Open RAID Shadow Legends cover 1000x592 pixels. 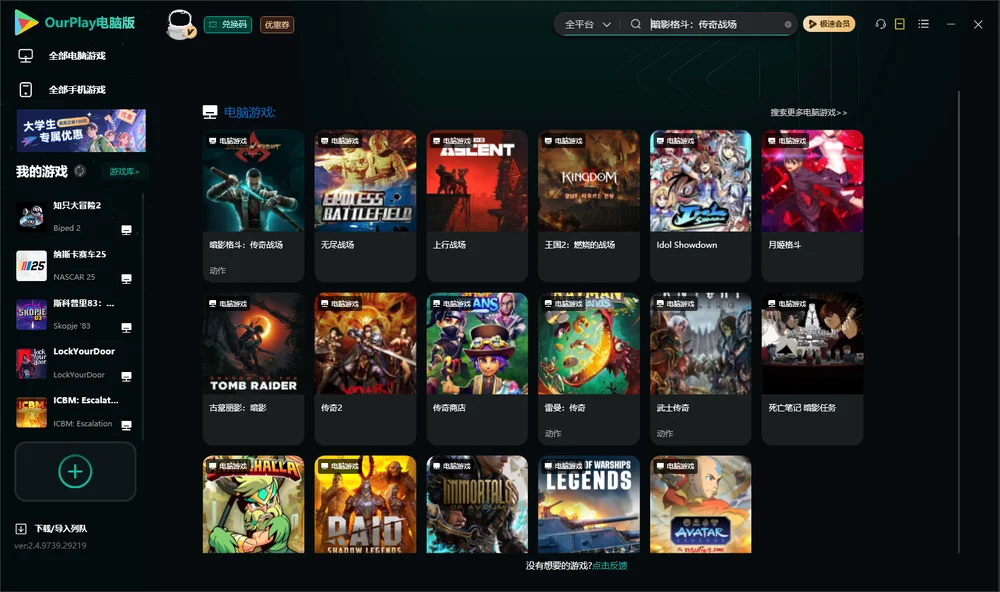[365, 504]
